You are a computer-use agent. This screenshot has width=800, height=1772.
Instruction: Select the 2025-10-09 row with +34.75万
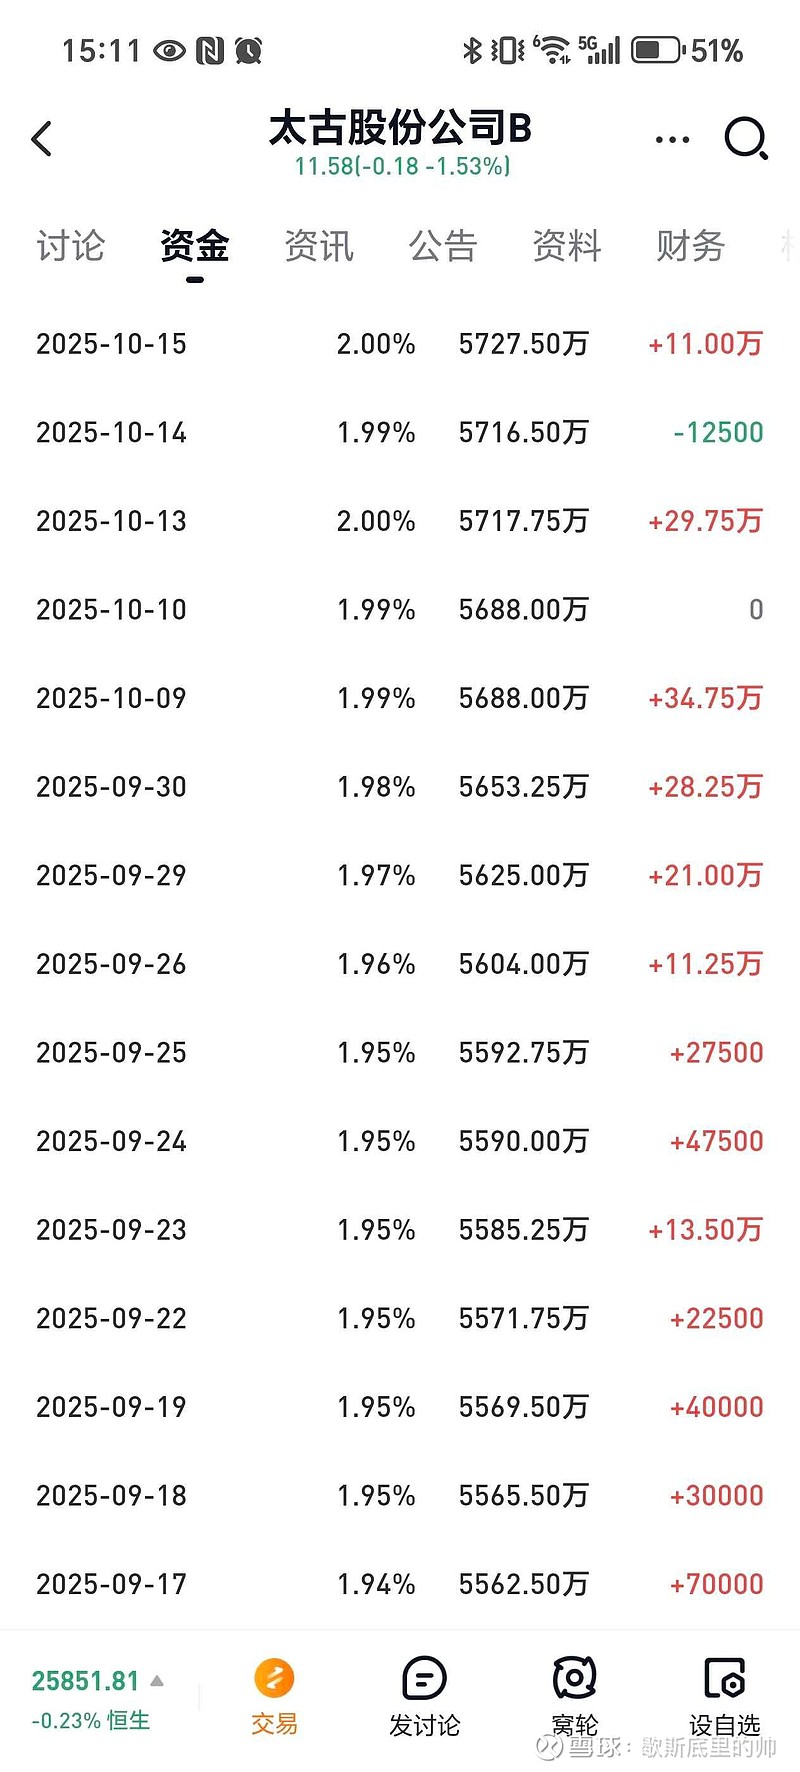(400, 698)
